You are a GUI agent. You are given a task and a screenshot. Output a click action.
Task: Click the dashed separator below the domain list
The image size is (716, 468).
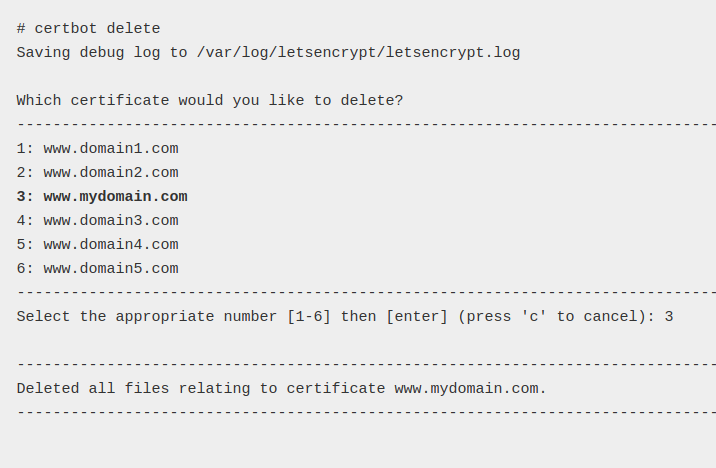point(366,293)
